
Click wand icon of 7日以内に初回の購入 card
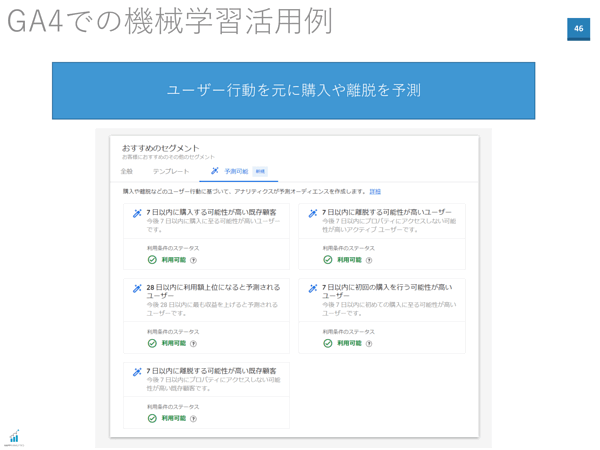[313, 288]
